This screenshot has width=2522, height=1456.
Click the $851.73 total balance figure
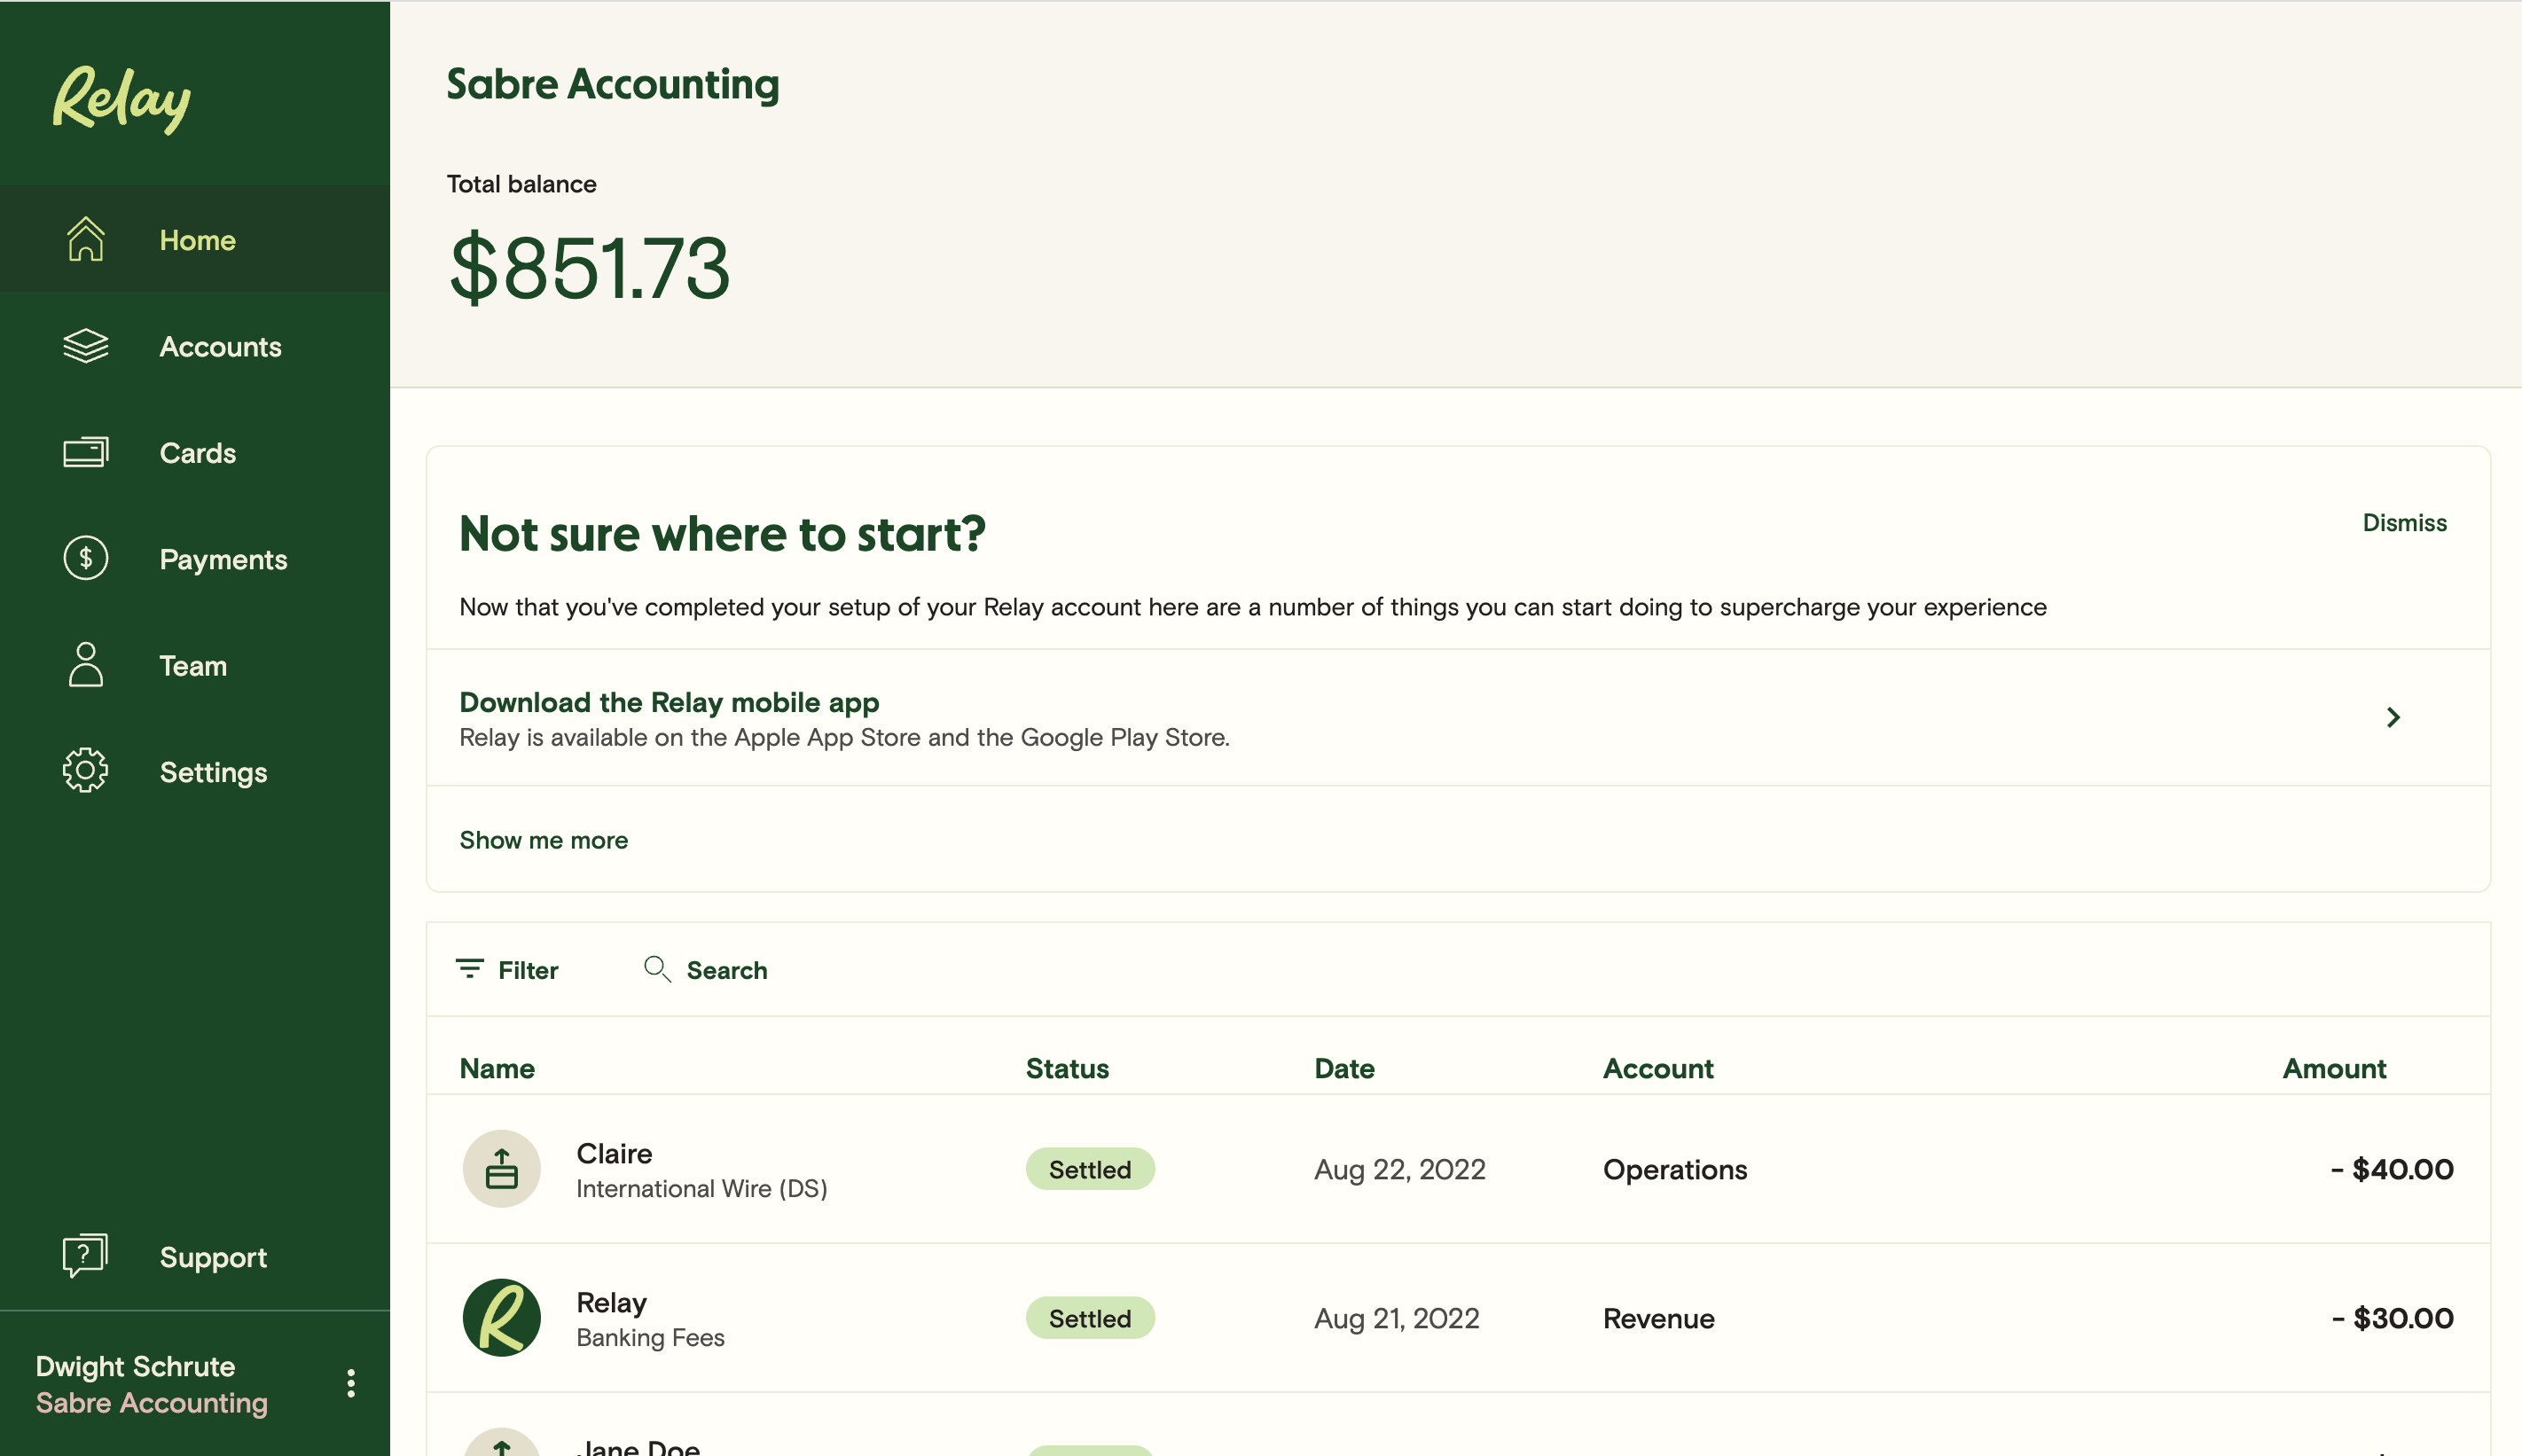[590, 267]
